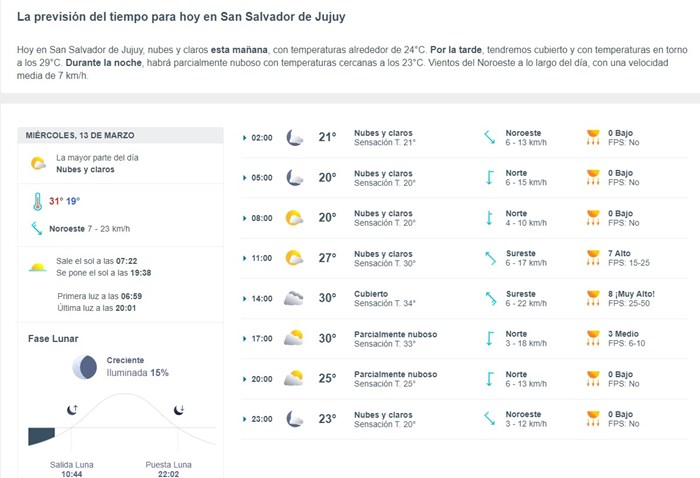Click the moon-and-cloud icon at 05:00
Image resolution: width=700 pixels, height=478 pixels.
coord(294,178)
